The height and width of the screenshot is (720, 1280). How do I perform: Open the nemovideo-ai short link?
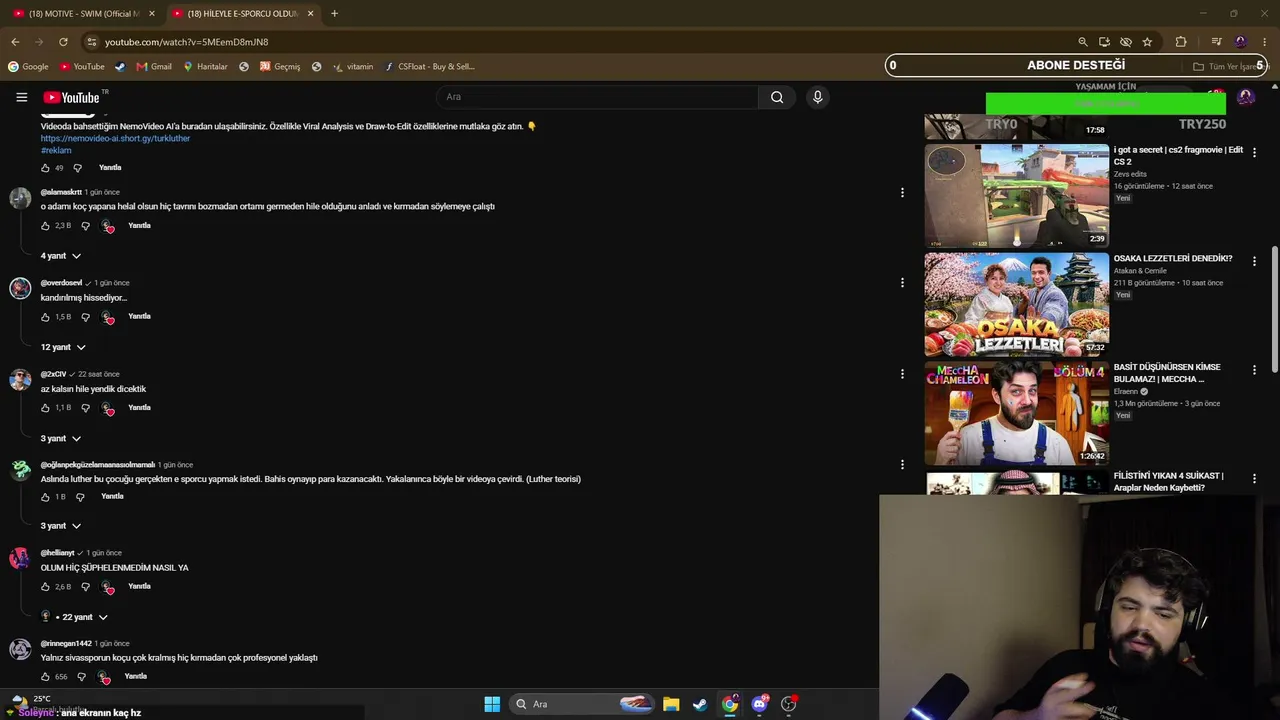click(115, 139)
